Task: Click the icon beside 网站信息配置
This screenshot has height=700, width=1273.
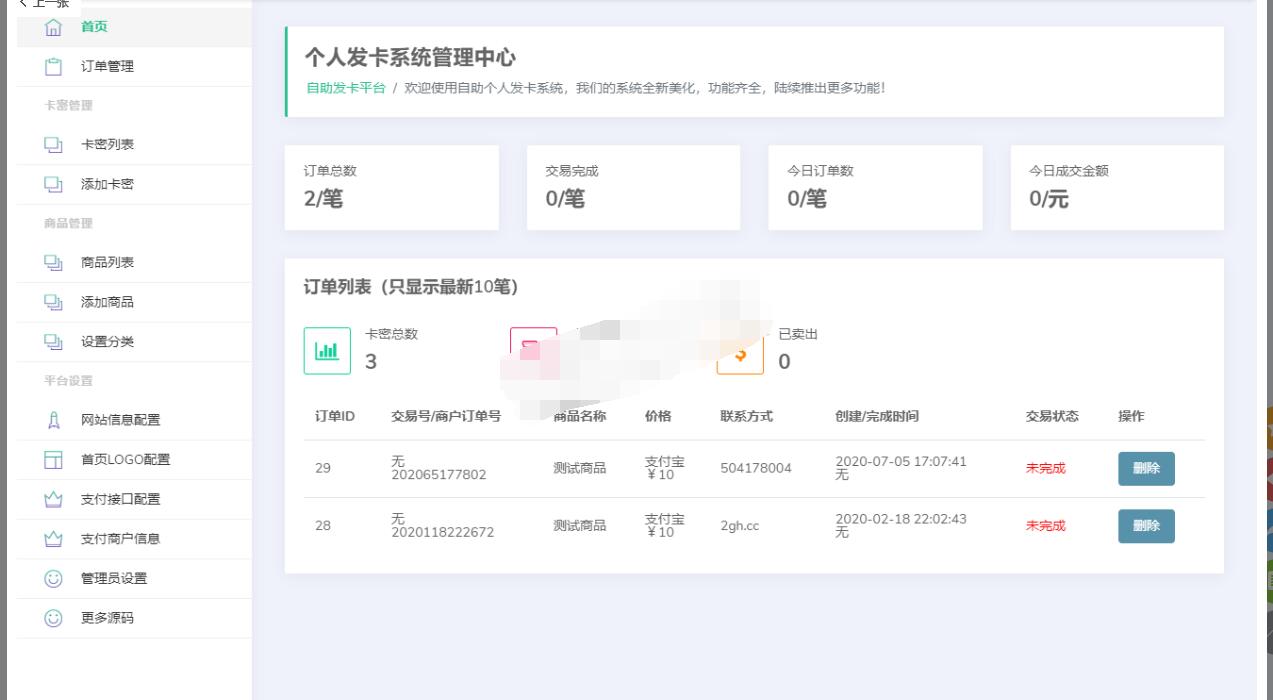Action: 53,420
